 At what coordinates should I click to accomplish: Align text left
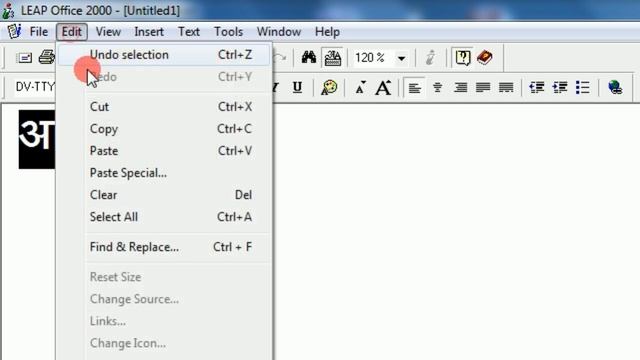(415, 87)
